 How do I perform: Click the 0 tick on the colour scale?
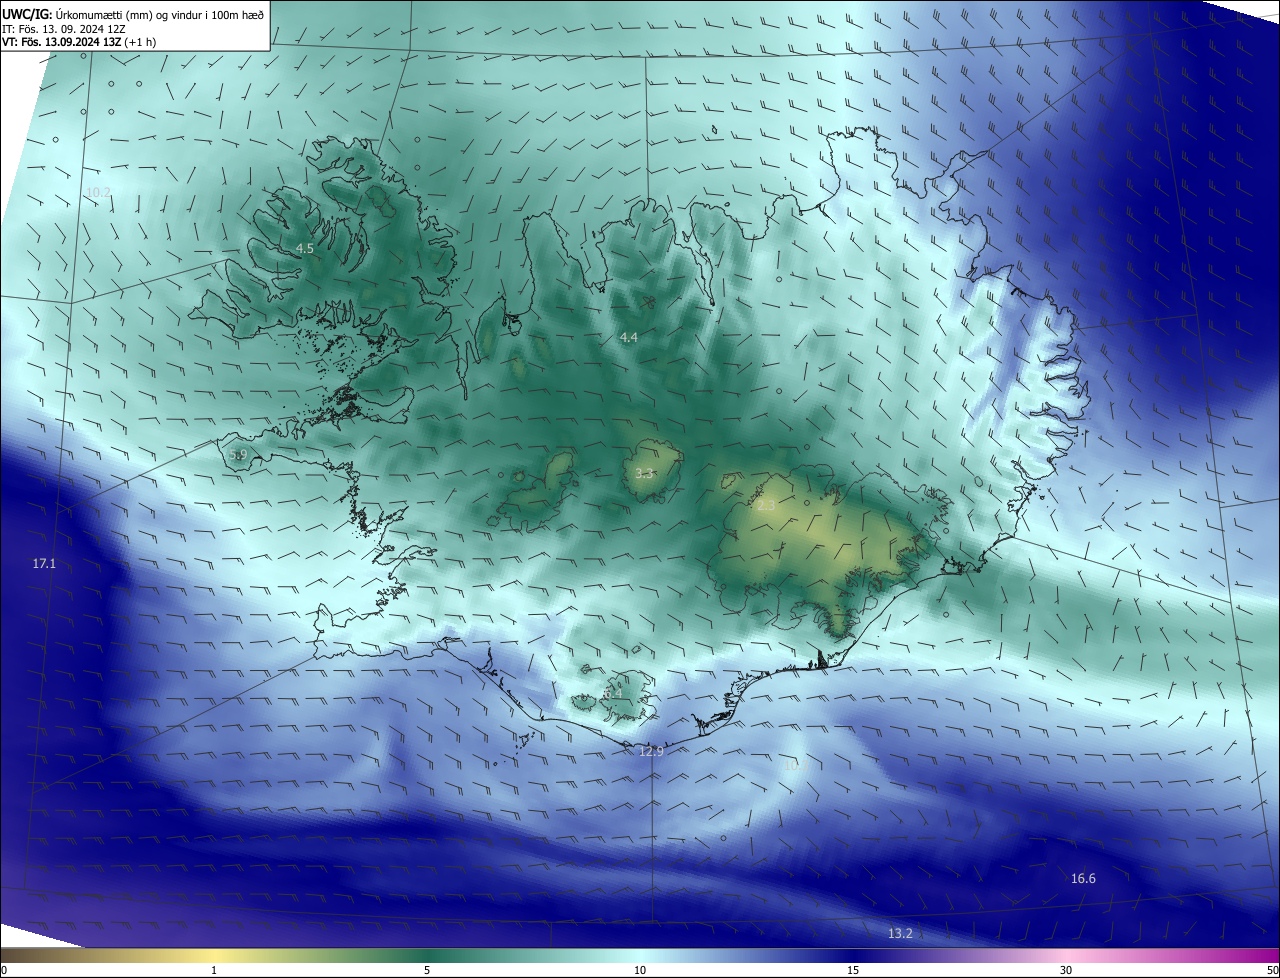coord(3,970)
